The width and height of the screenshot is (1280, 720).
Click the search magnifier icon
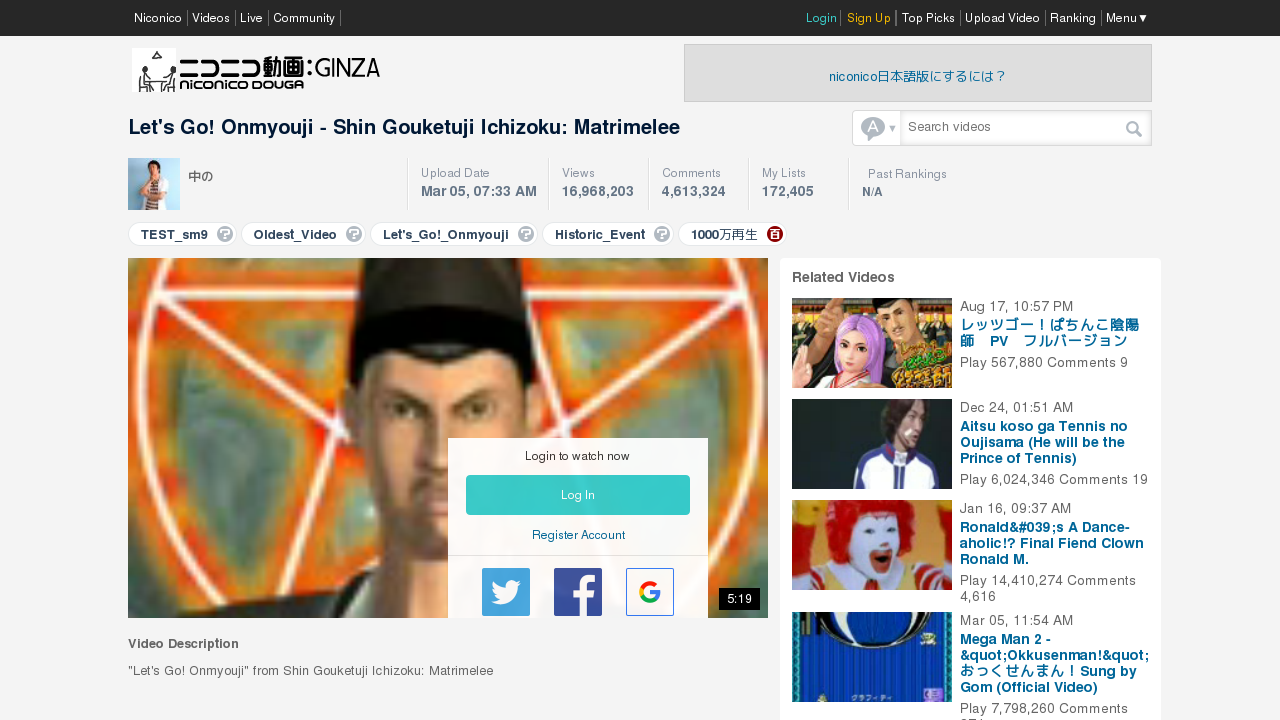coord(1134,128)
